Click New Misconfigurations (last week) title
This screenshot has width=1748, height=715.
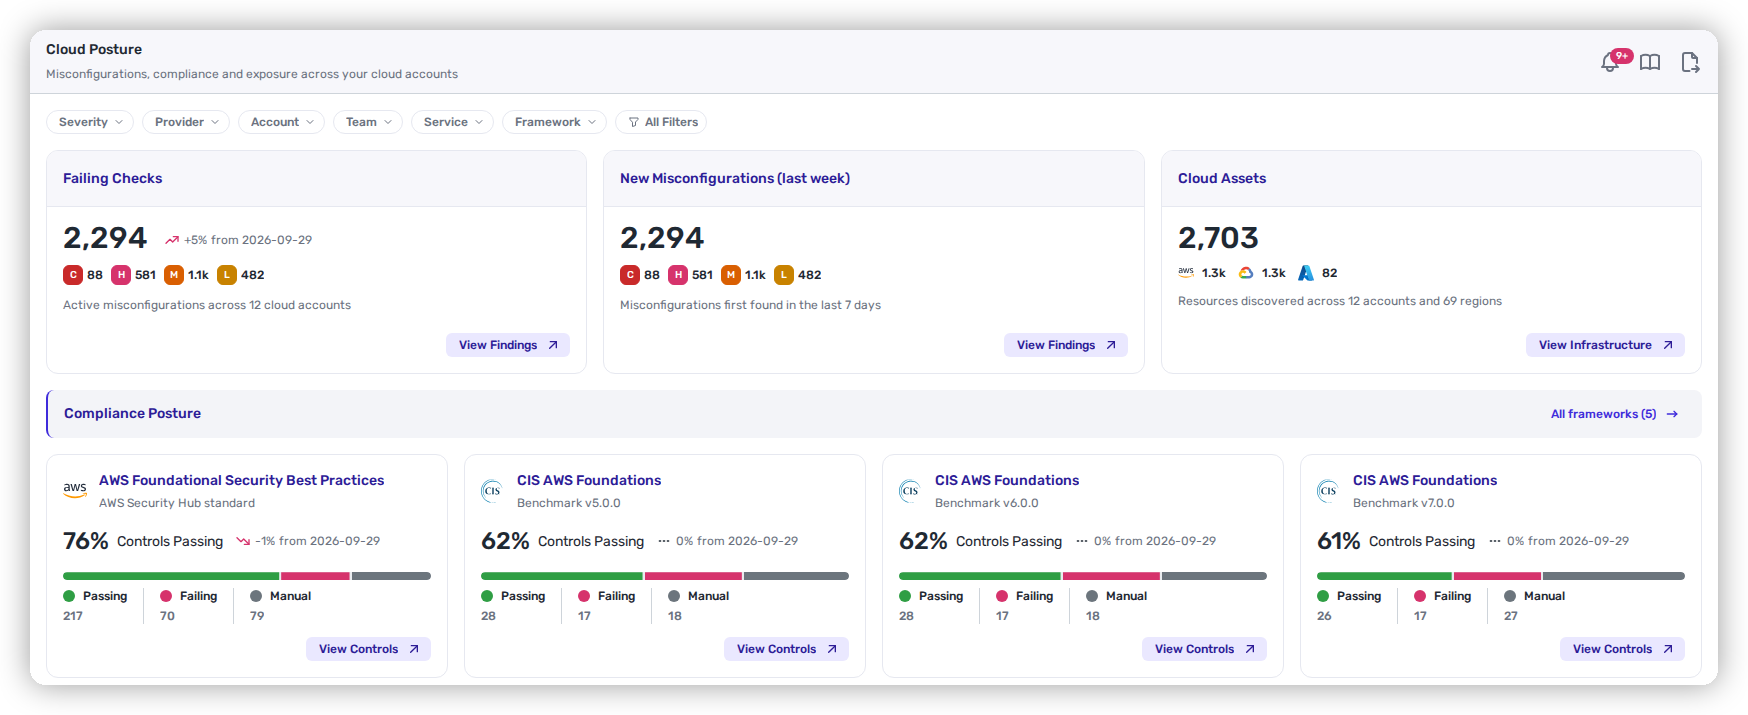pos(735,178)
